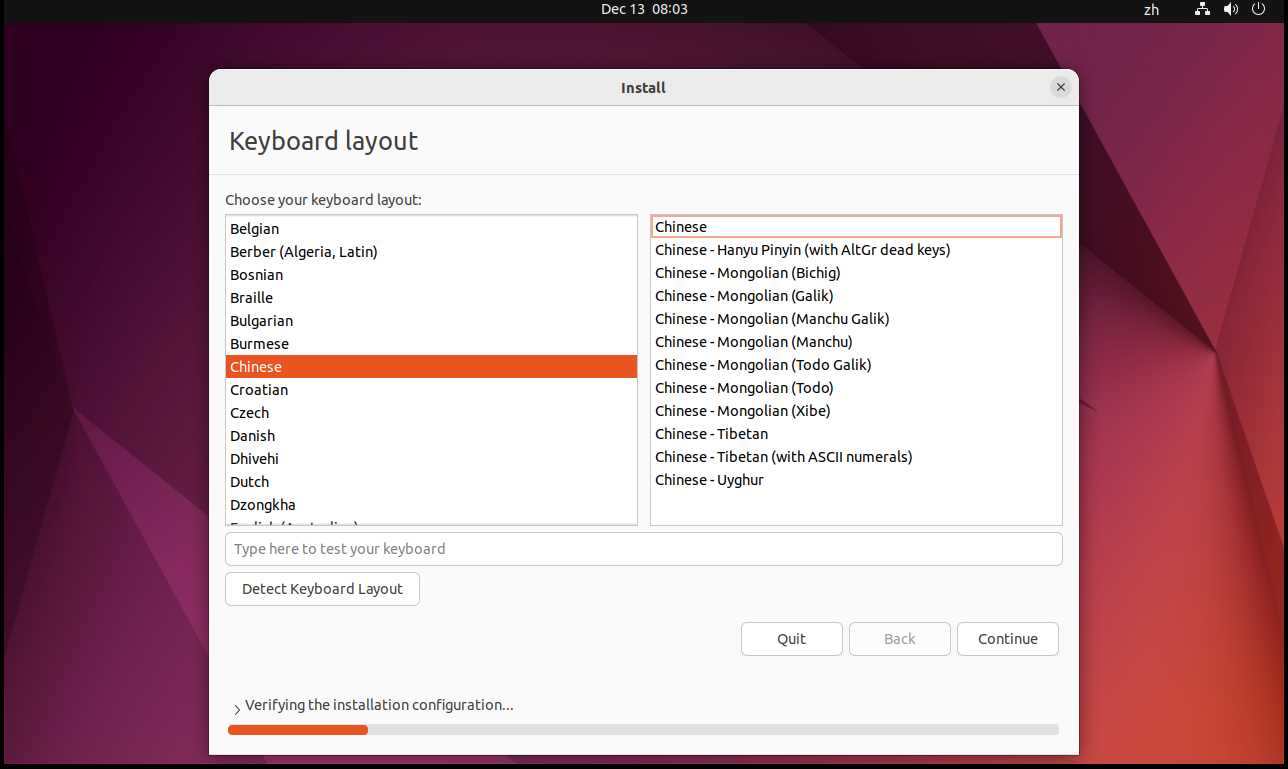
Task: Expand the installation progress details chevron
Action: tap(237, 708)
